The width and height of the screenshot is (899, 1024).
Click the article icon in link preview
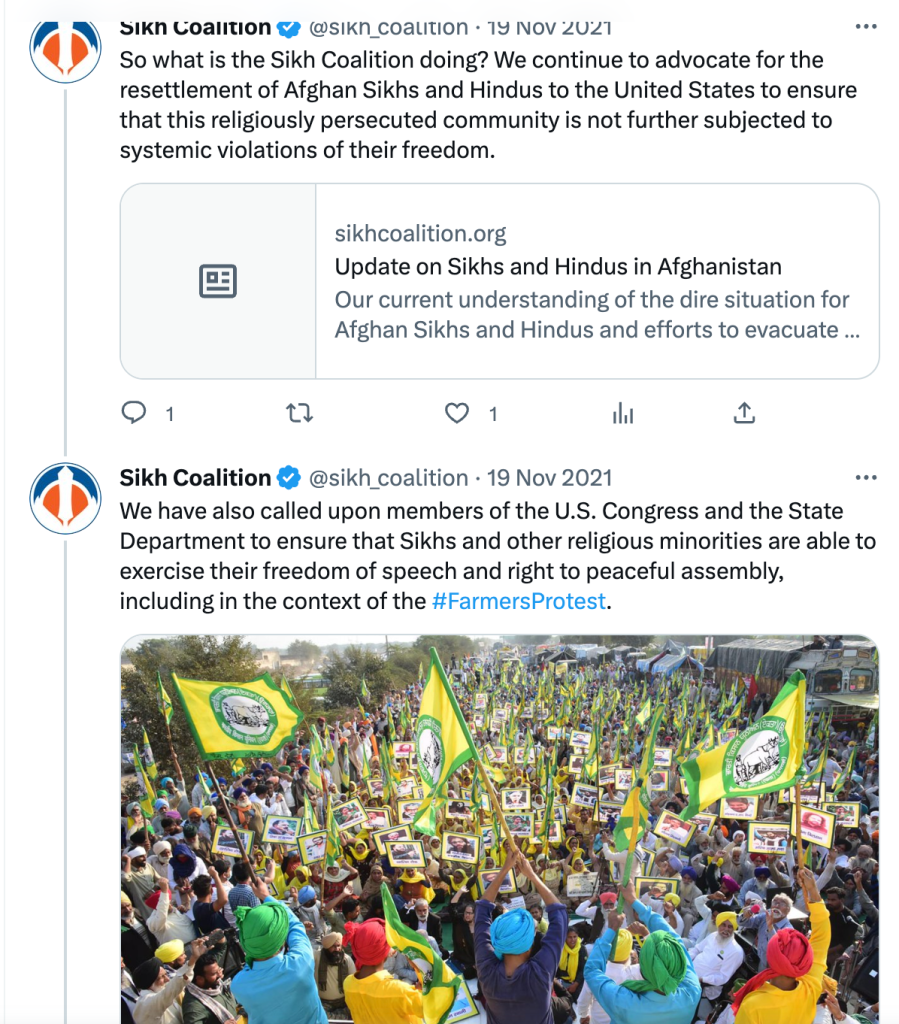coord(218,281)
